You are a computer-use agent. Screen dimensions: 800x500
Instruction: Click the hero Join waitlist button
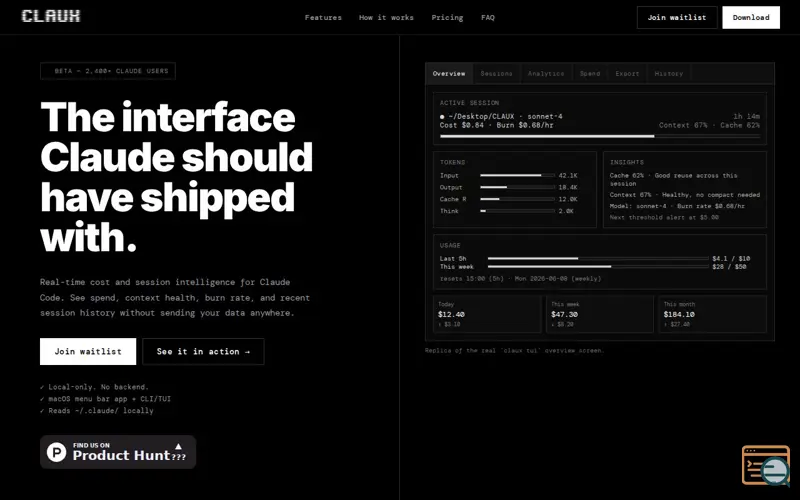pos(88,352)
